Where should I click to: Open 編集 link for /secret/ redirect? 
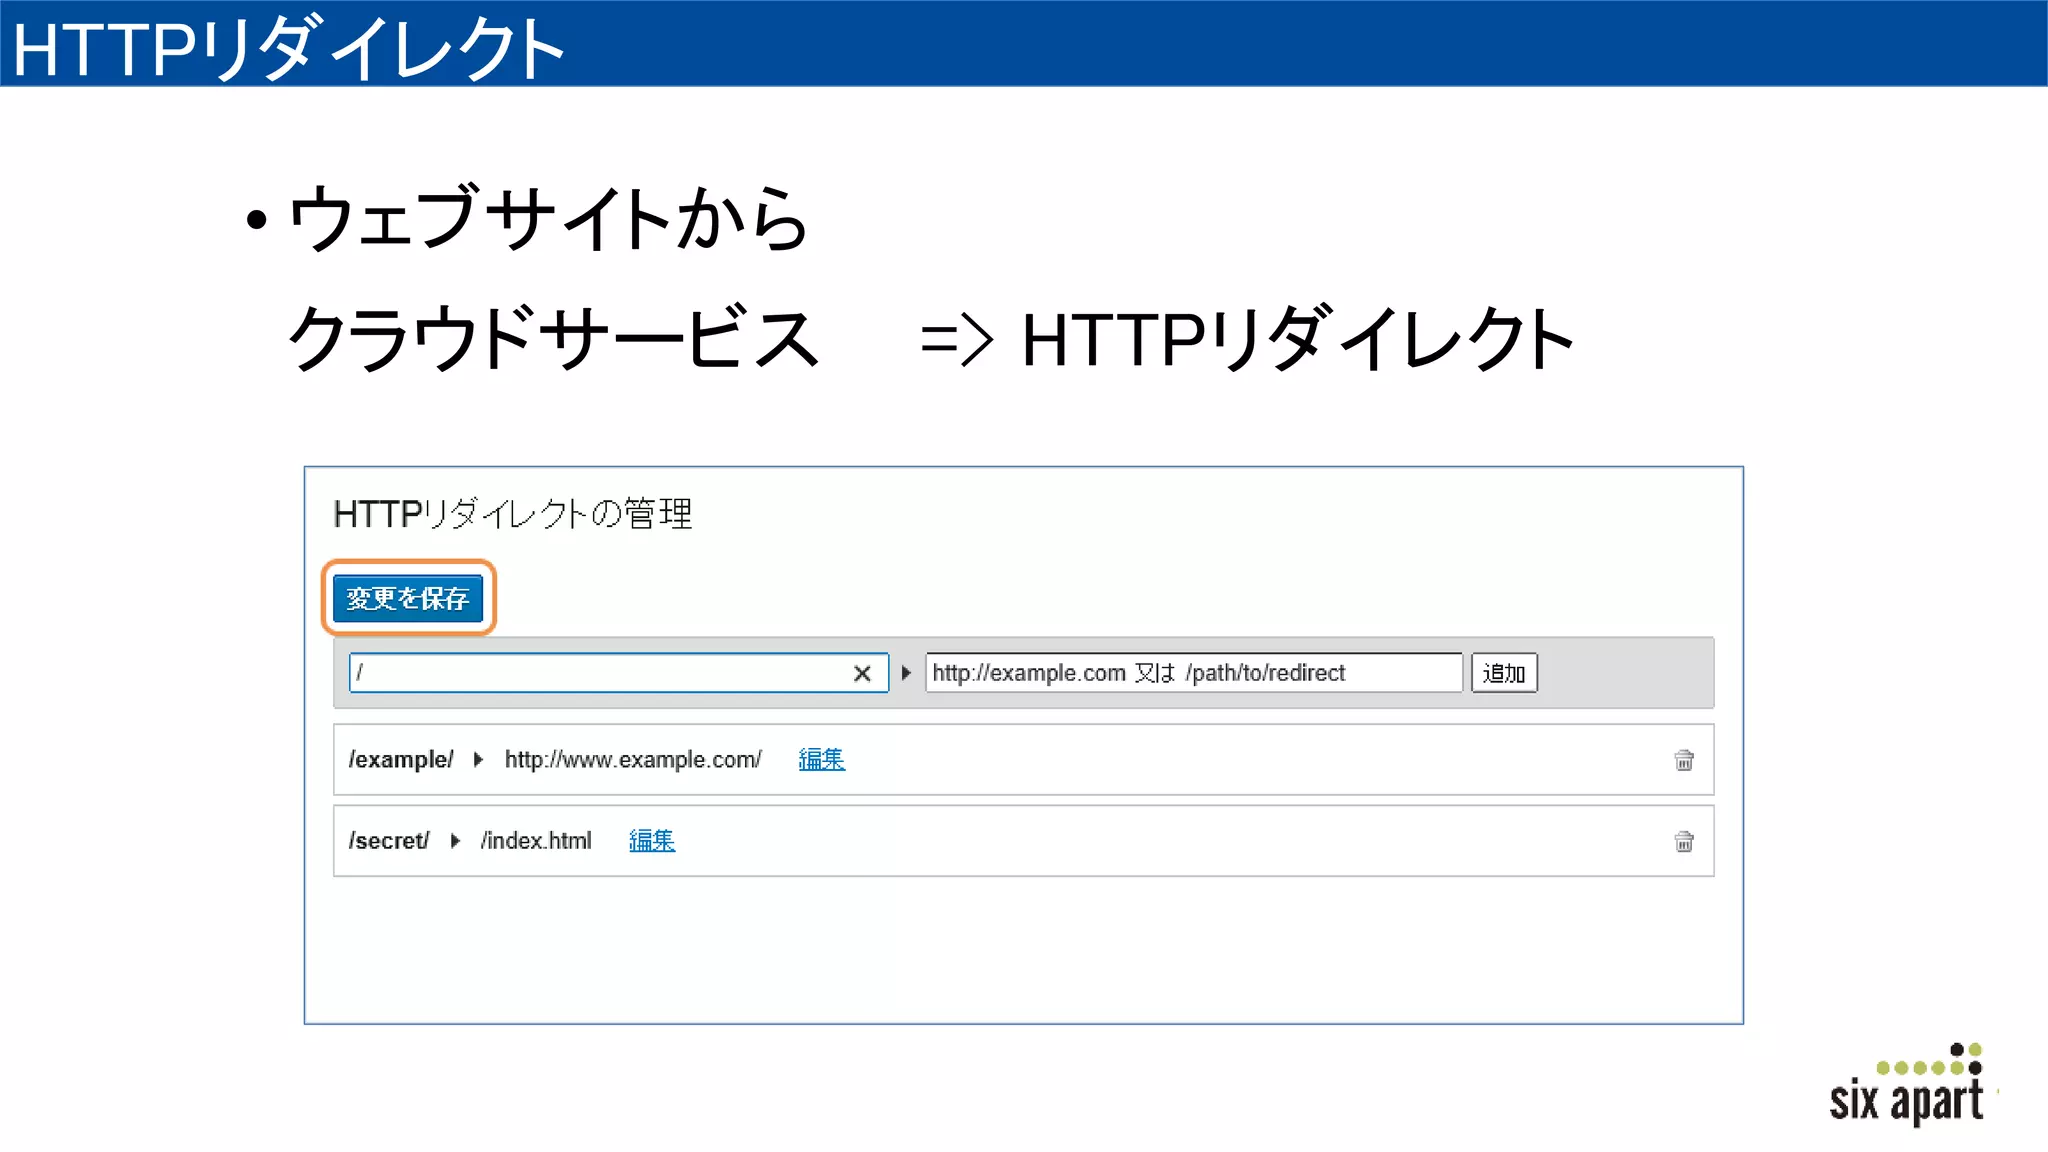(x=652, y=841)
